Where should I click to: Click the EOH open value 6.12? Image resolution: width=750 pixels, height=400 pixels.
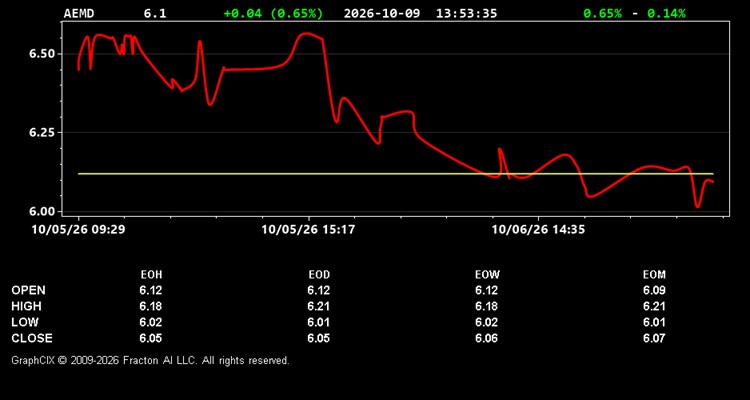pyautogui.click(x=151, y=290)
